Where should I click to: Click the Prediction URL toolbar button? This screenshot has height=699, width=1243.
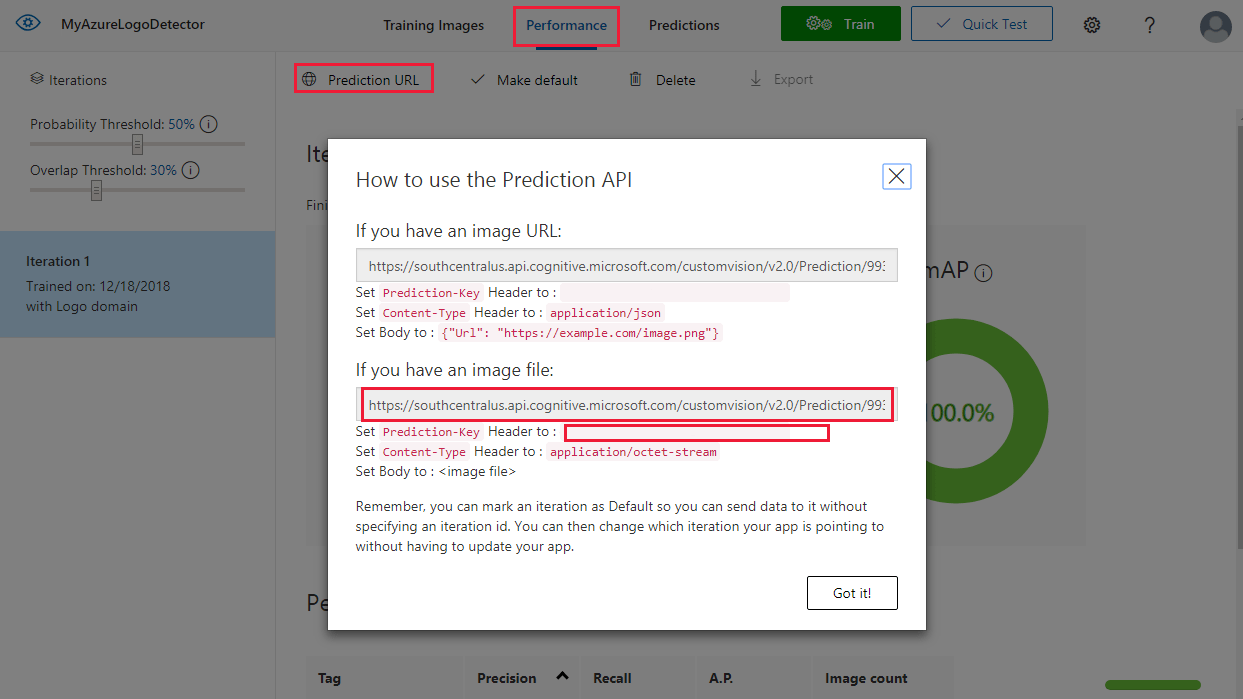pyautogui.click(x=364, y=79)
